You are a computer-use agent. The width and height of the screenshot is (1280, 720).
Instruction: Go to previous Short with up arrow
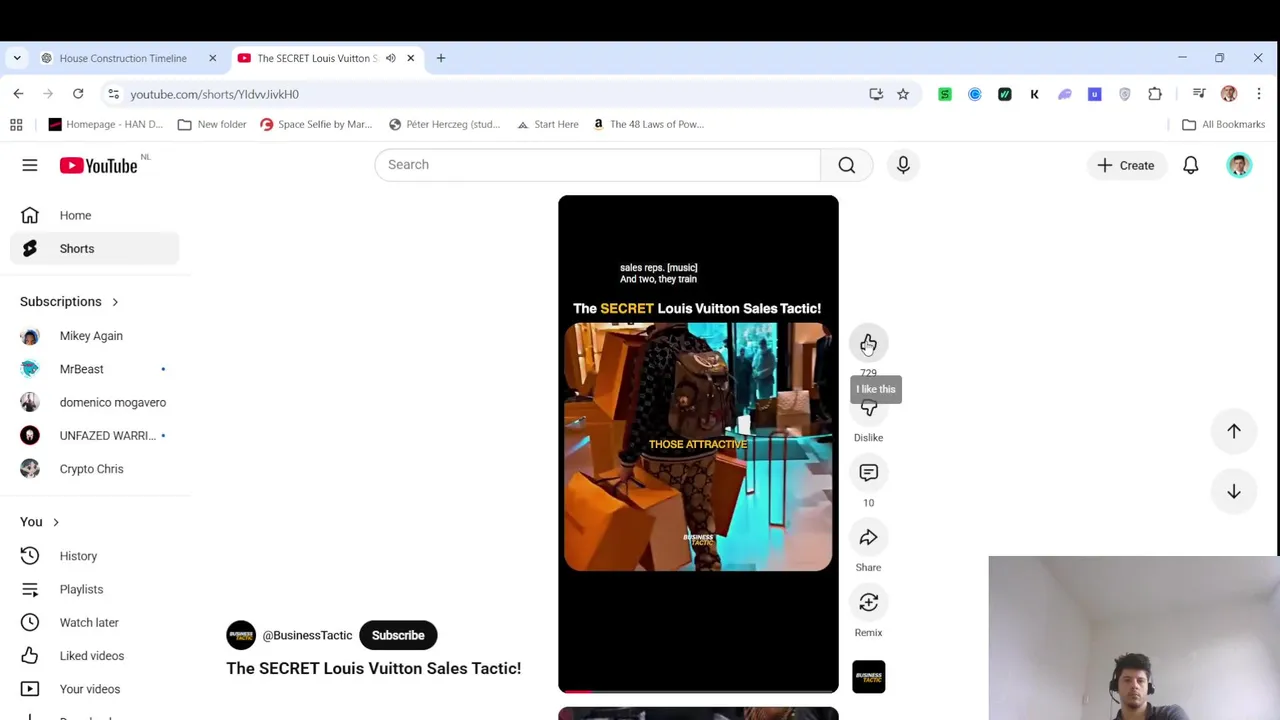1234,431
